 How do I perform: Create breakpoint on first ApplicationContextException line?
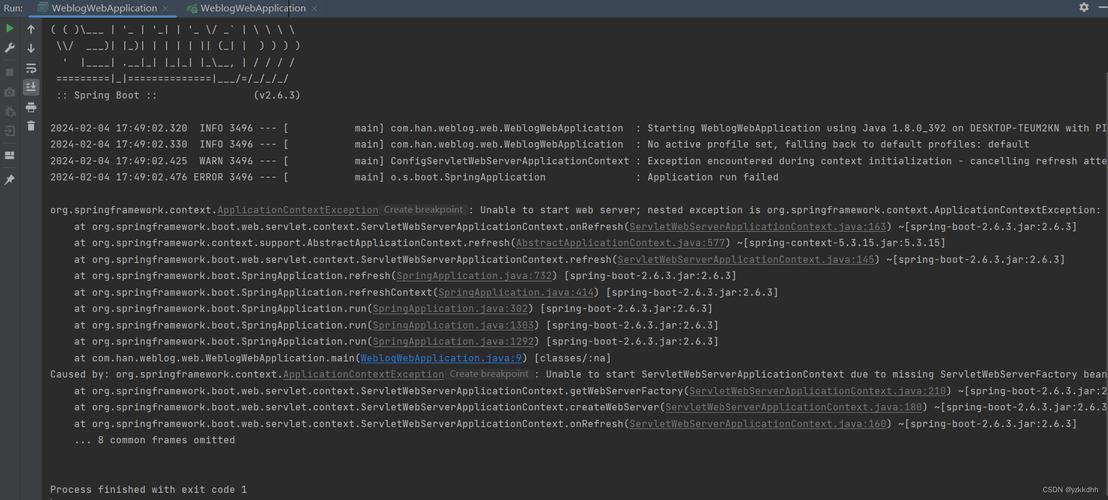pos(424,210)
